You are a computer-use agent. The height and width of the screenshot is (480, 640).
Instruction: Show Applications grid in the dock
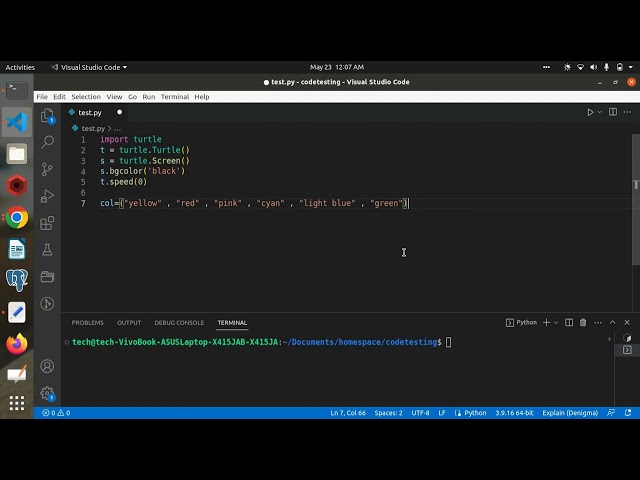pyautogui.click(x=17, y=403)
